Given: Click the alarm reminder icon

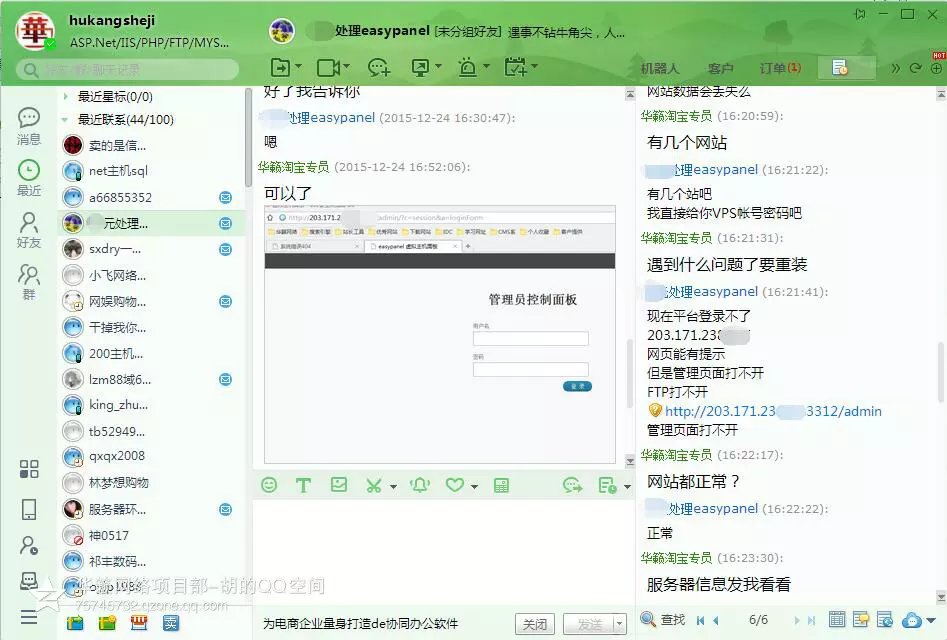Looking at the screenshot, I should (467, 67).
